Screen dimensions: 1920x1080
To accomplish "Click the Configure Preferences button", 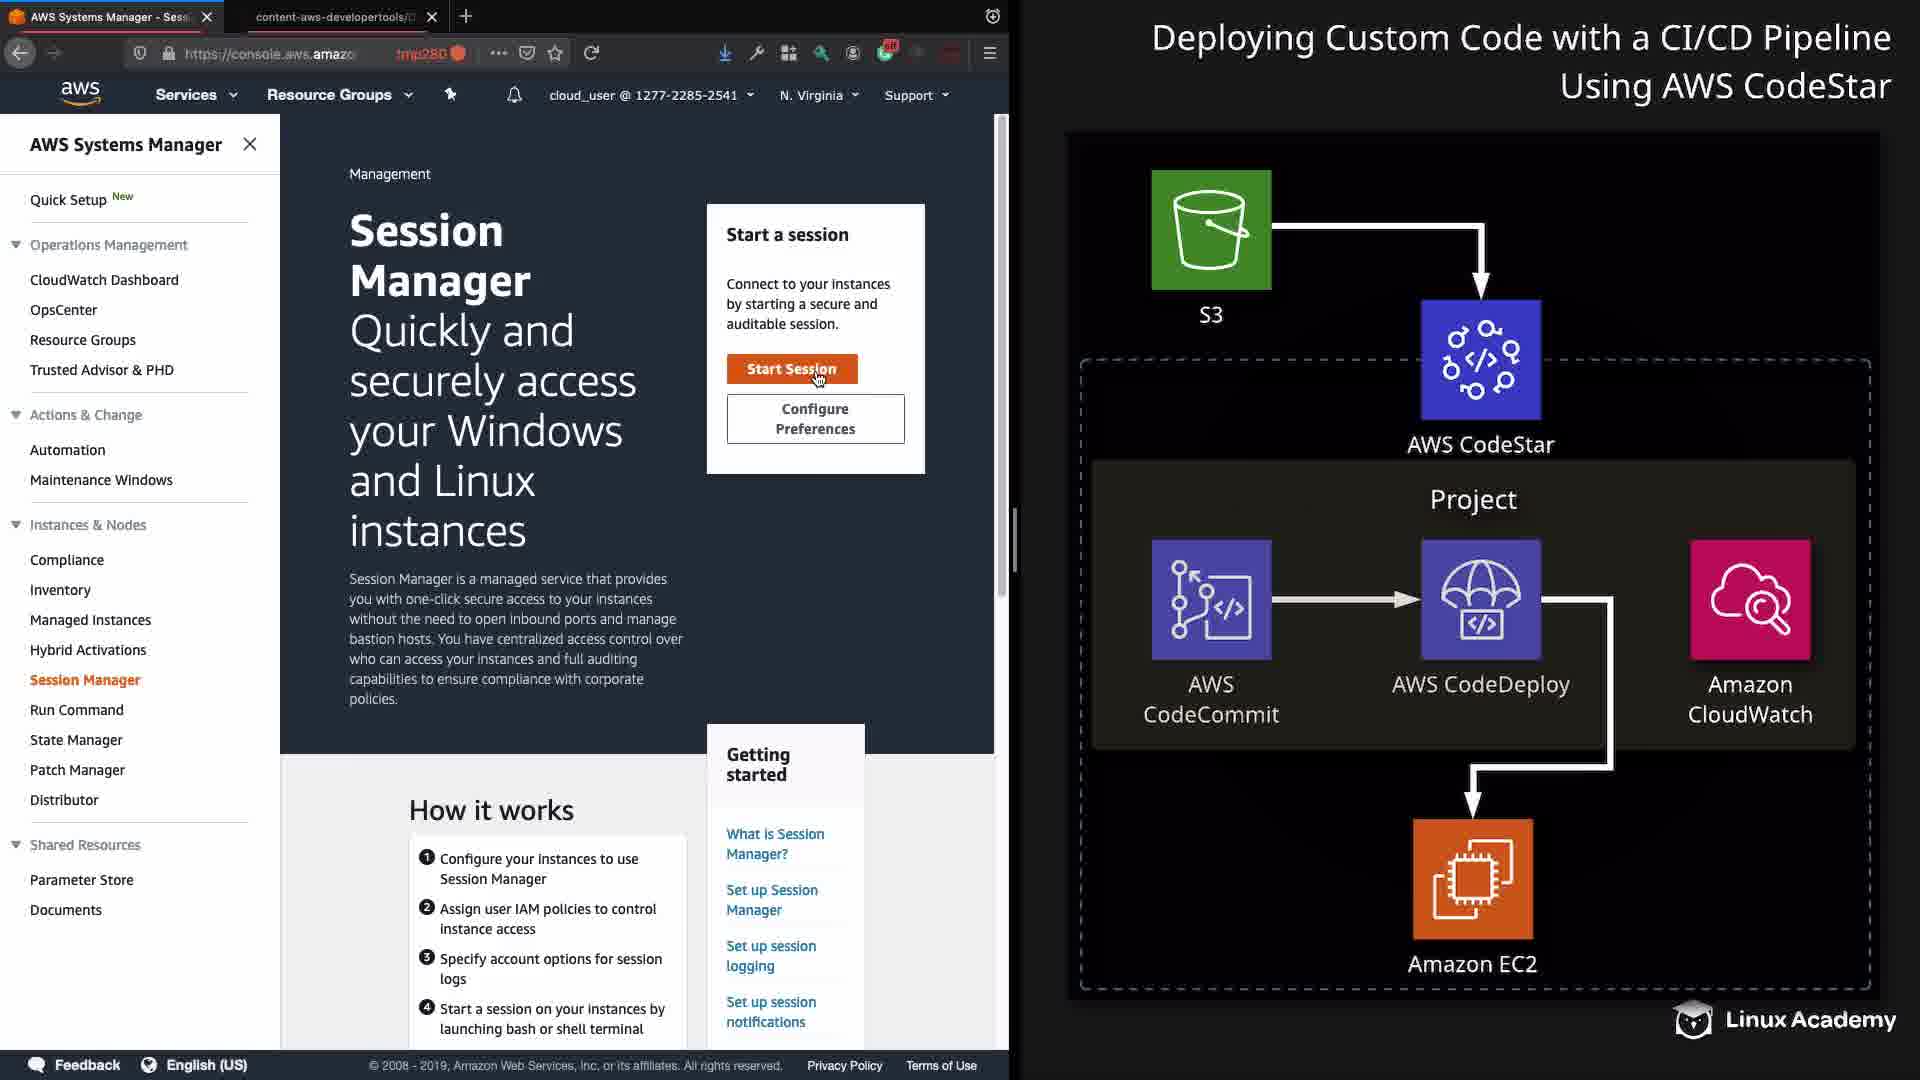I will [815, 419].
